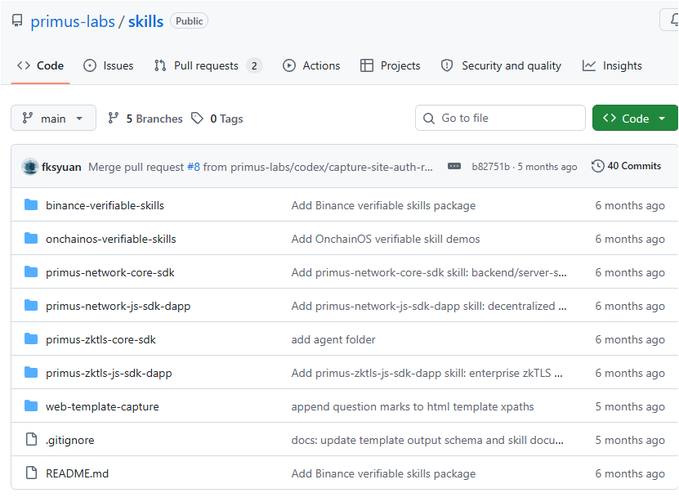Open the Insights tab

click(612, 66)
